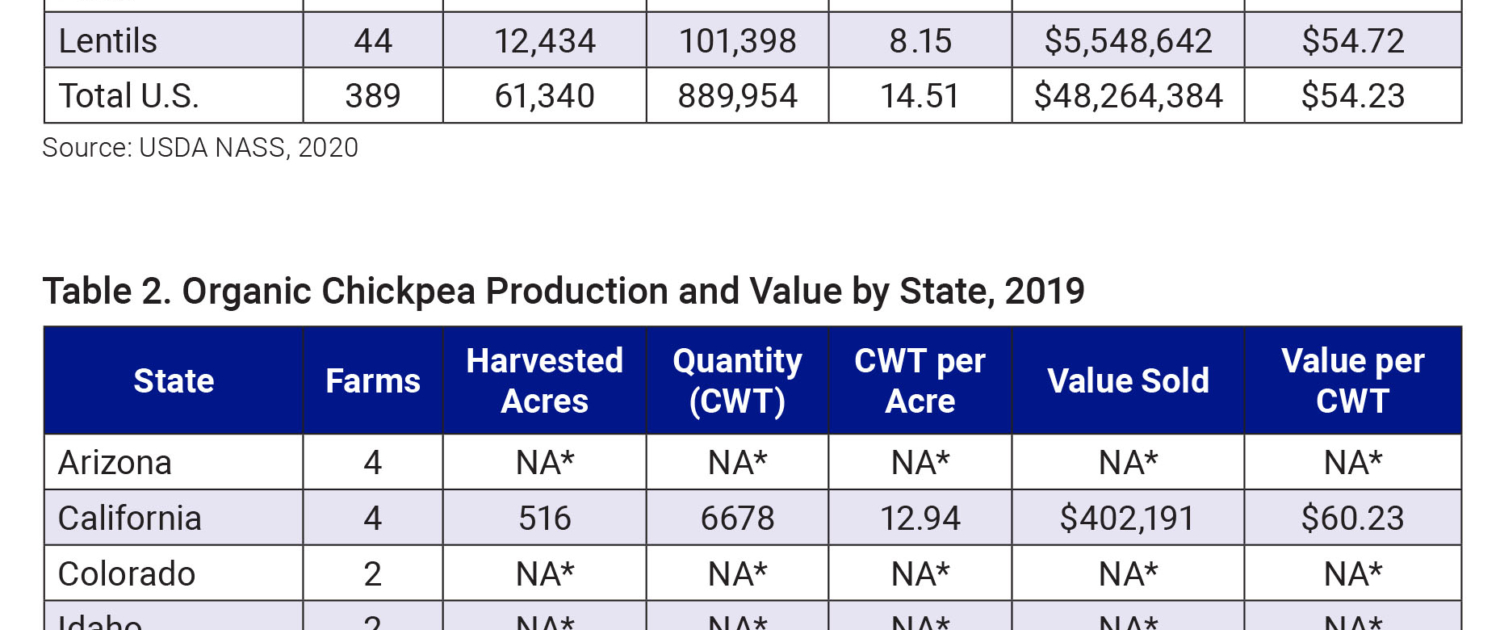Select California's $60.23 value per CWT
Image resolution: width=1500 pixels, height=630 pixels.
(x=1352, y=518)
